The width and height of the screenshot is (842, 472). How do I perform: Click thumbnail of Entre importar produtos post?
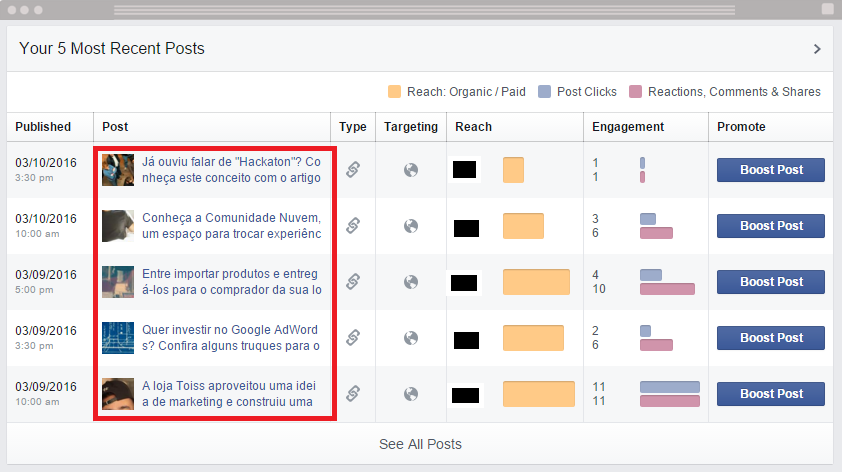(x=118, y=281)
